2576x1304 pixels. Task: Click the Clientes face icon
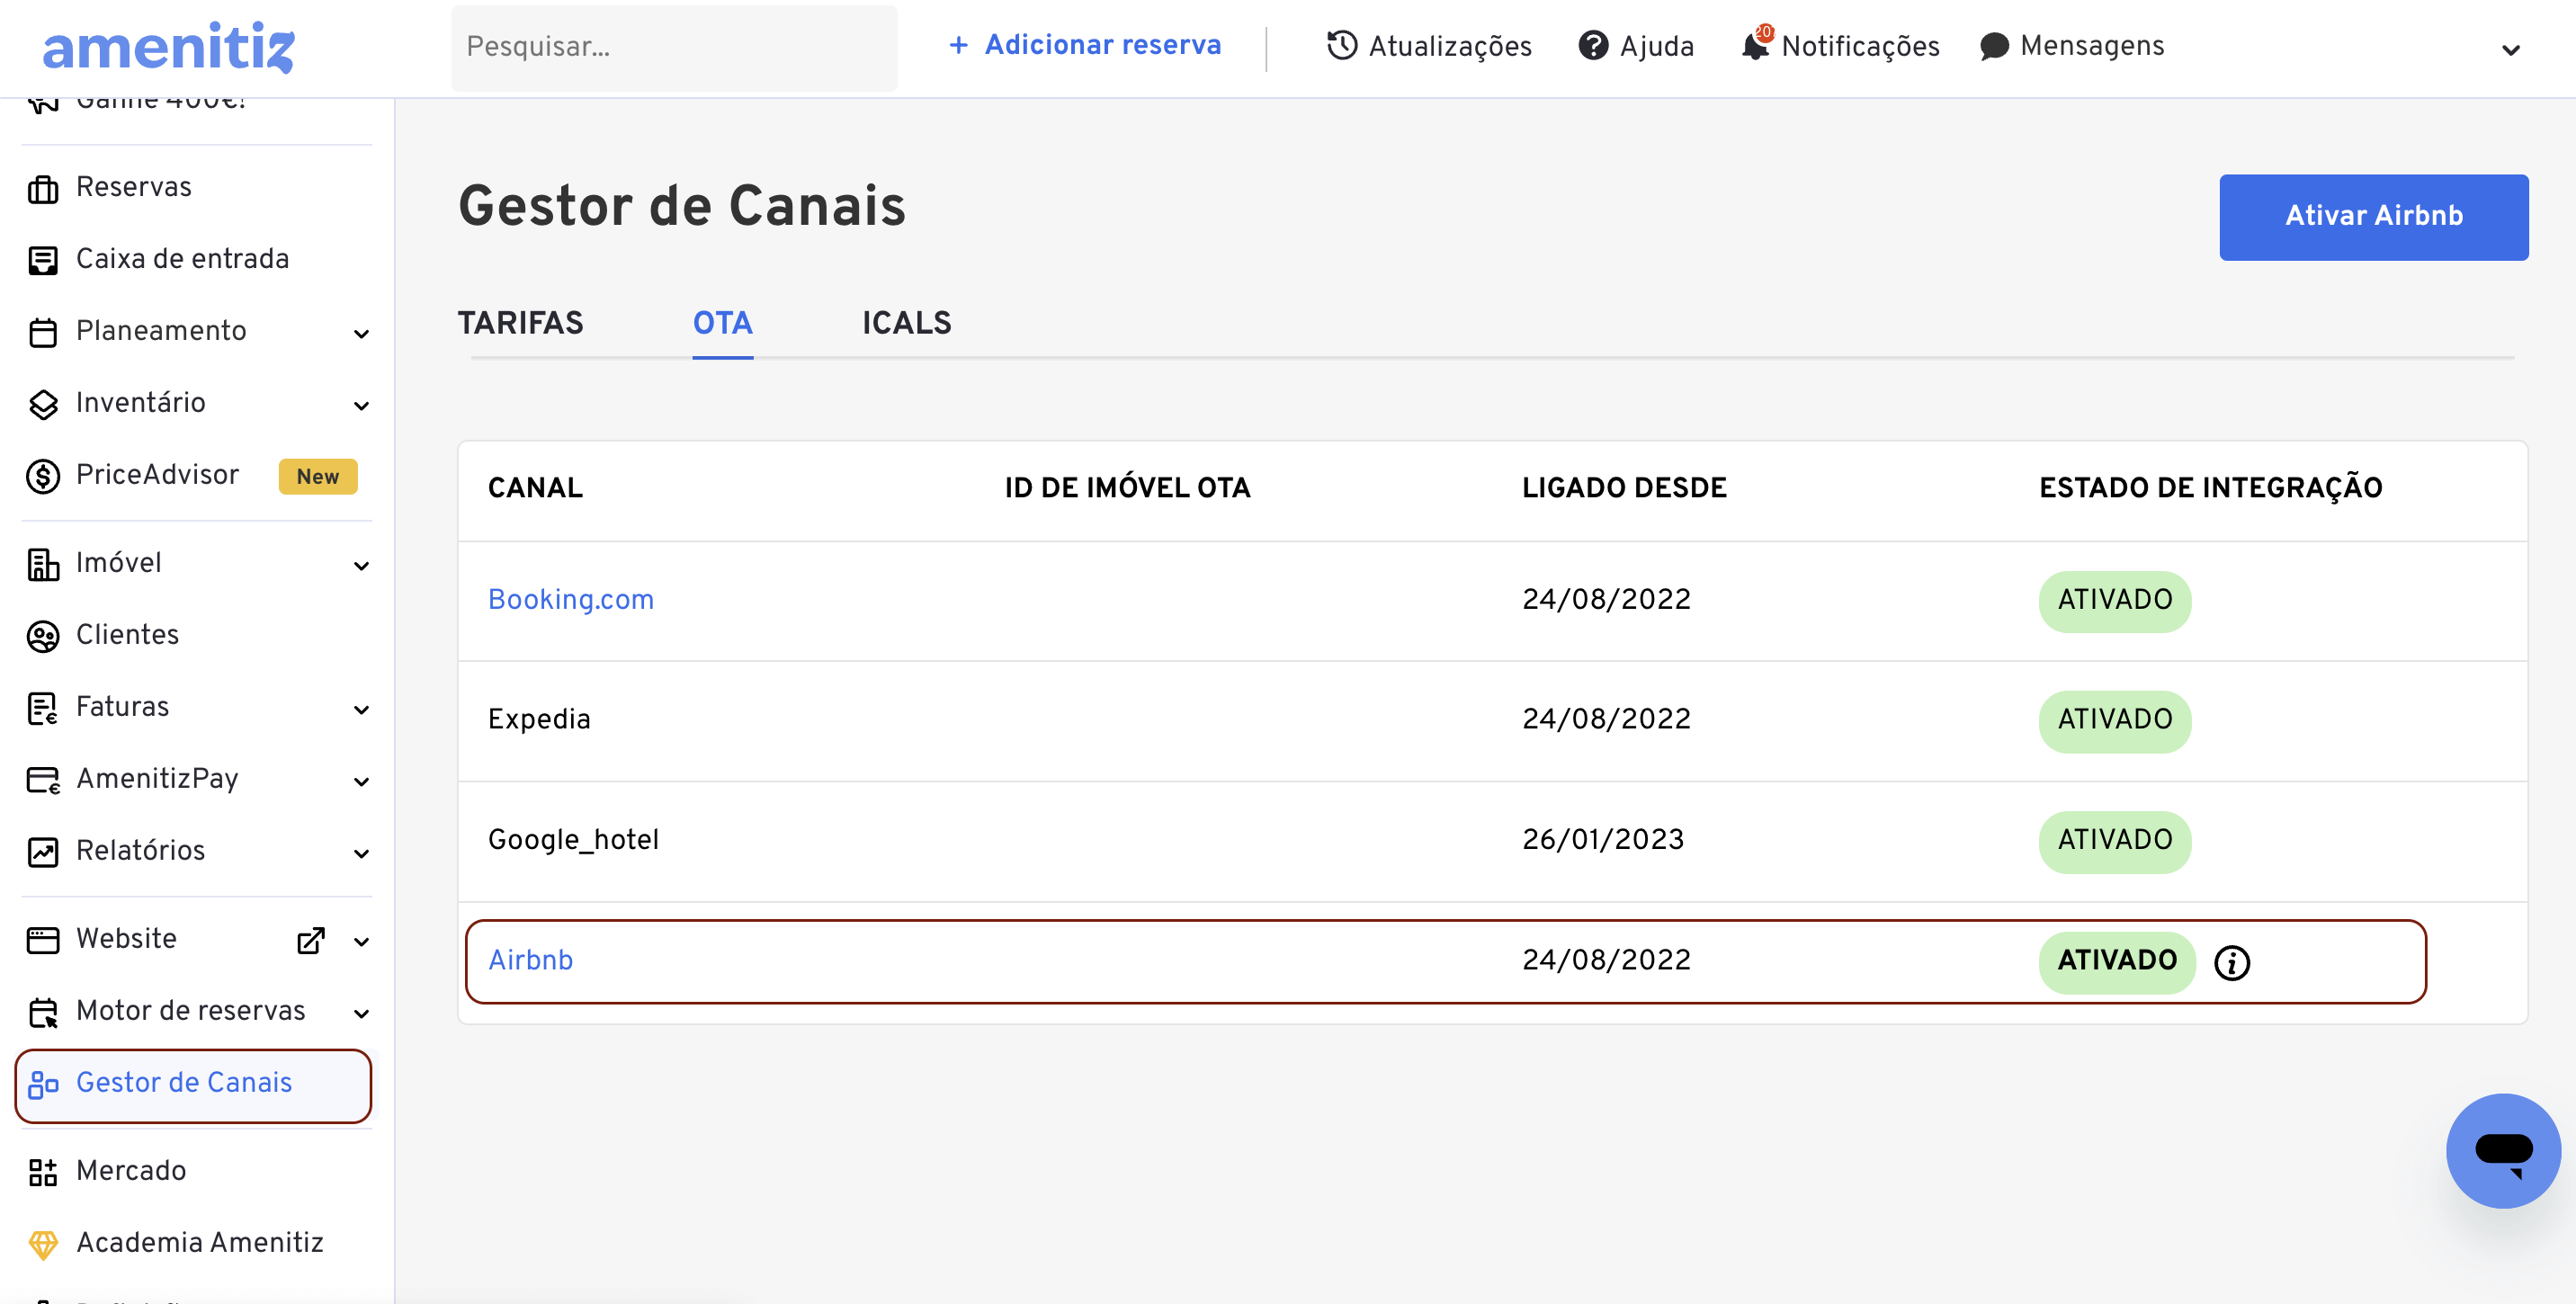(x=43, y=636)
